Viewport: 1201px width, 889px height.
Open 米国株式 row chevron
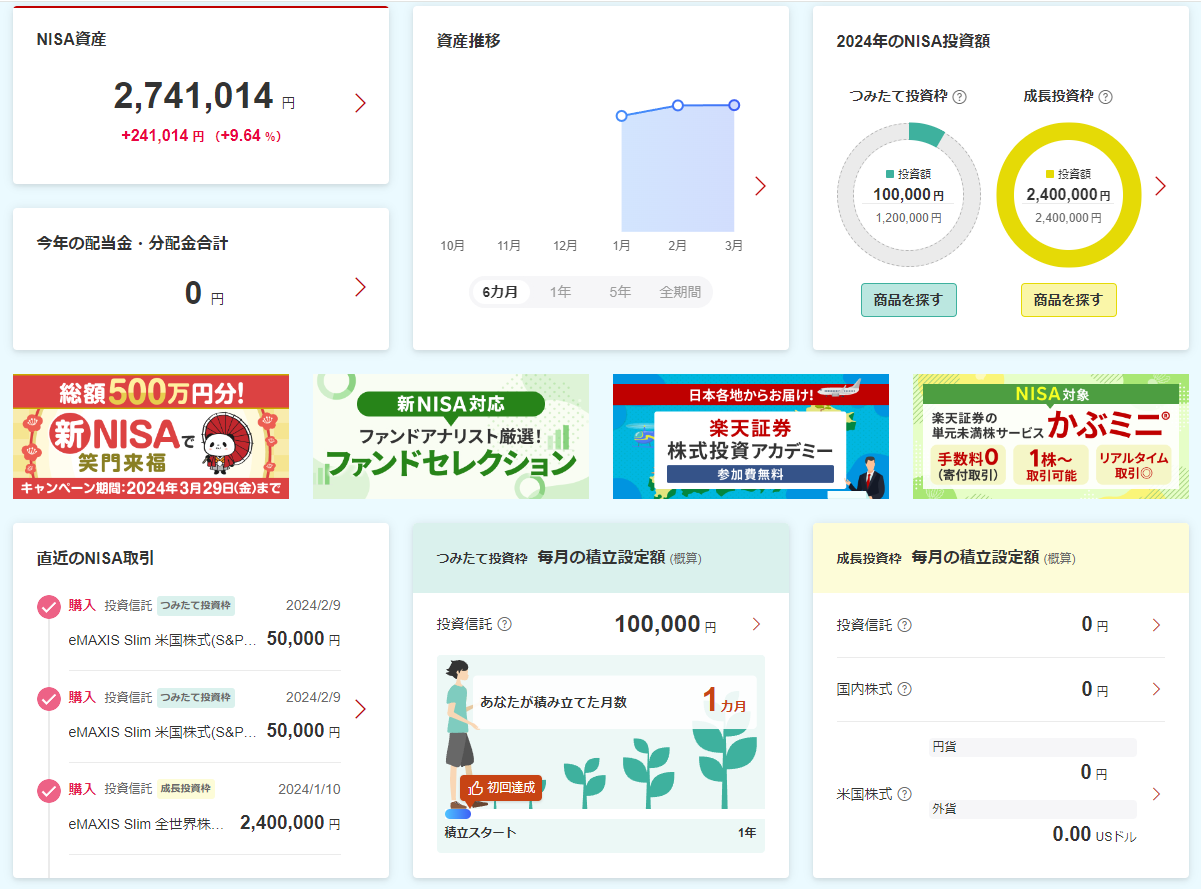[x=1156, y=794]
